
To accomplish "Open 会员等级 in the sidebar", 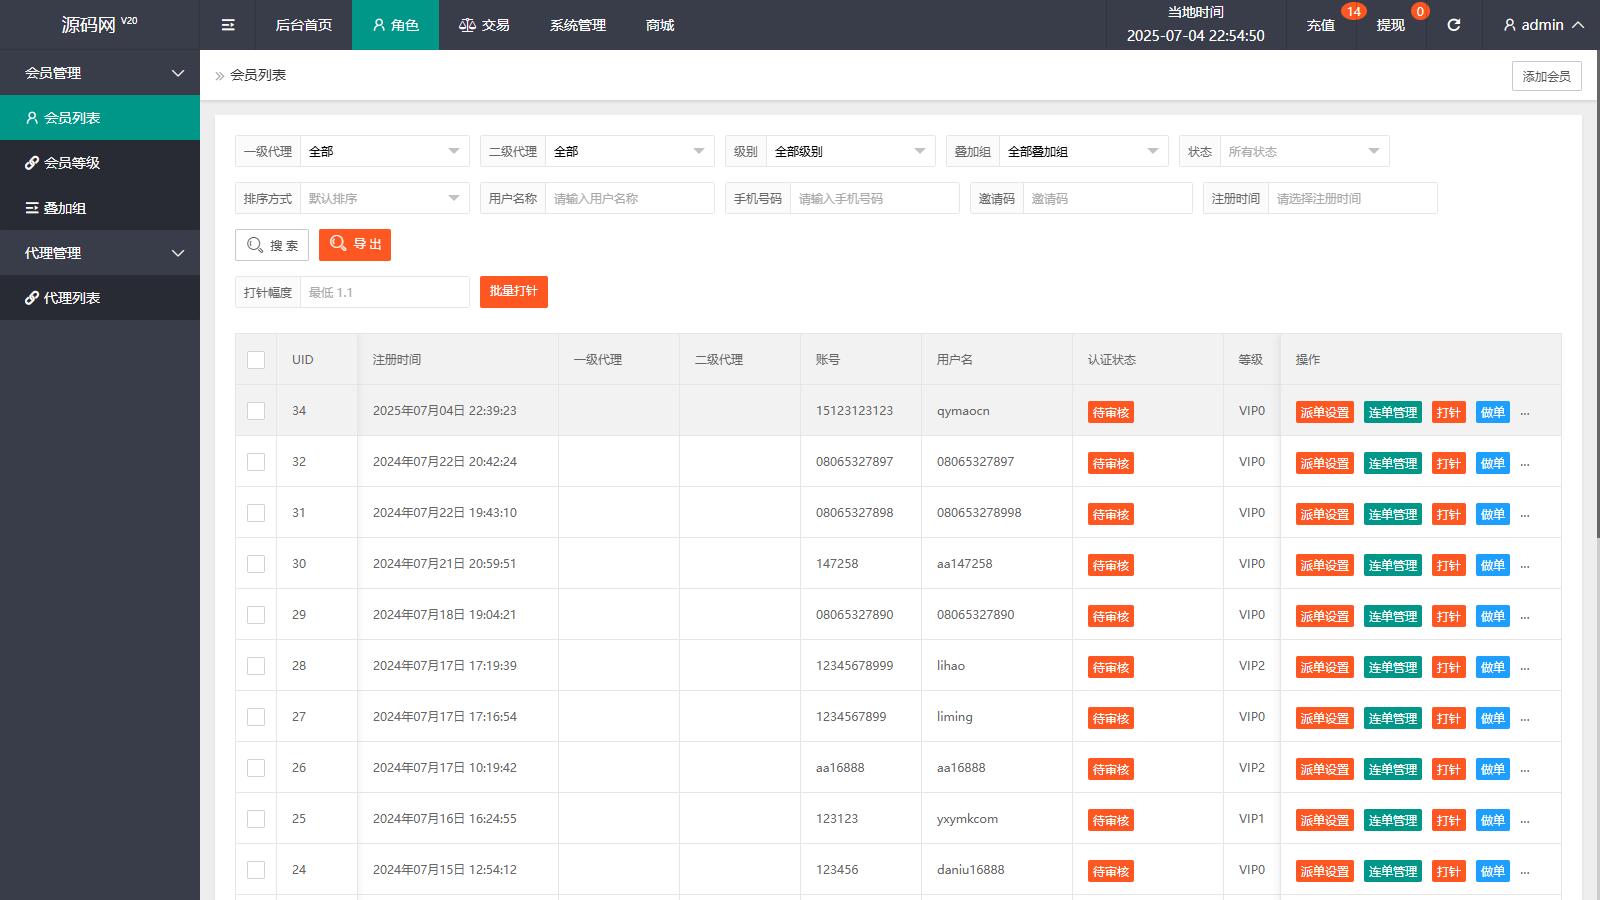I will point(72,163).
